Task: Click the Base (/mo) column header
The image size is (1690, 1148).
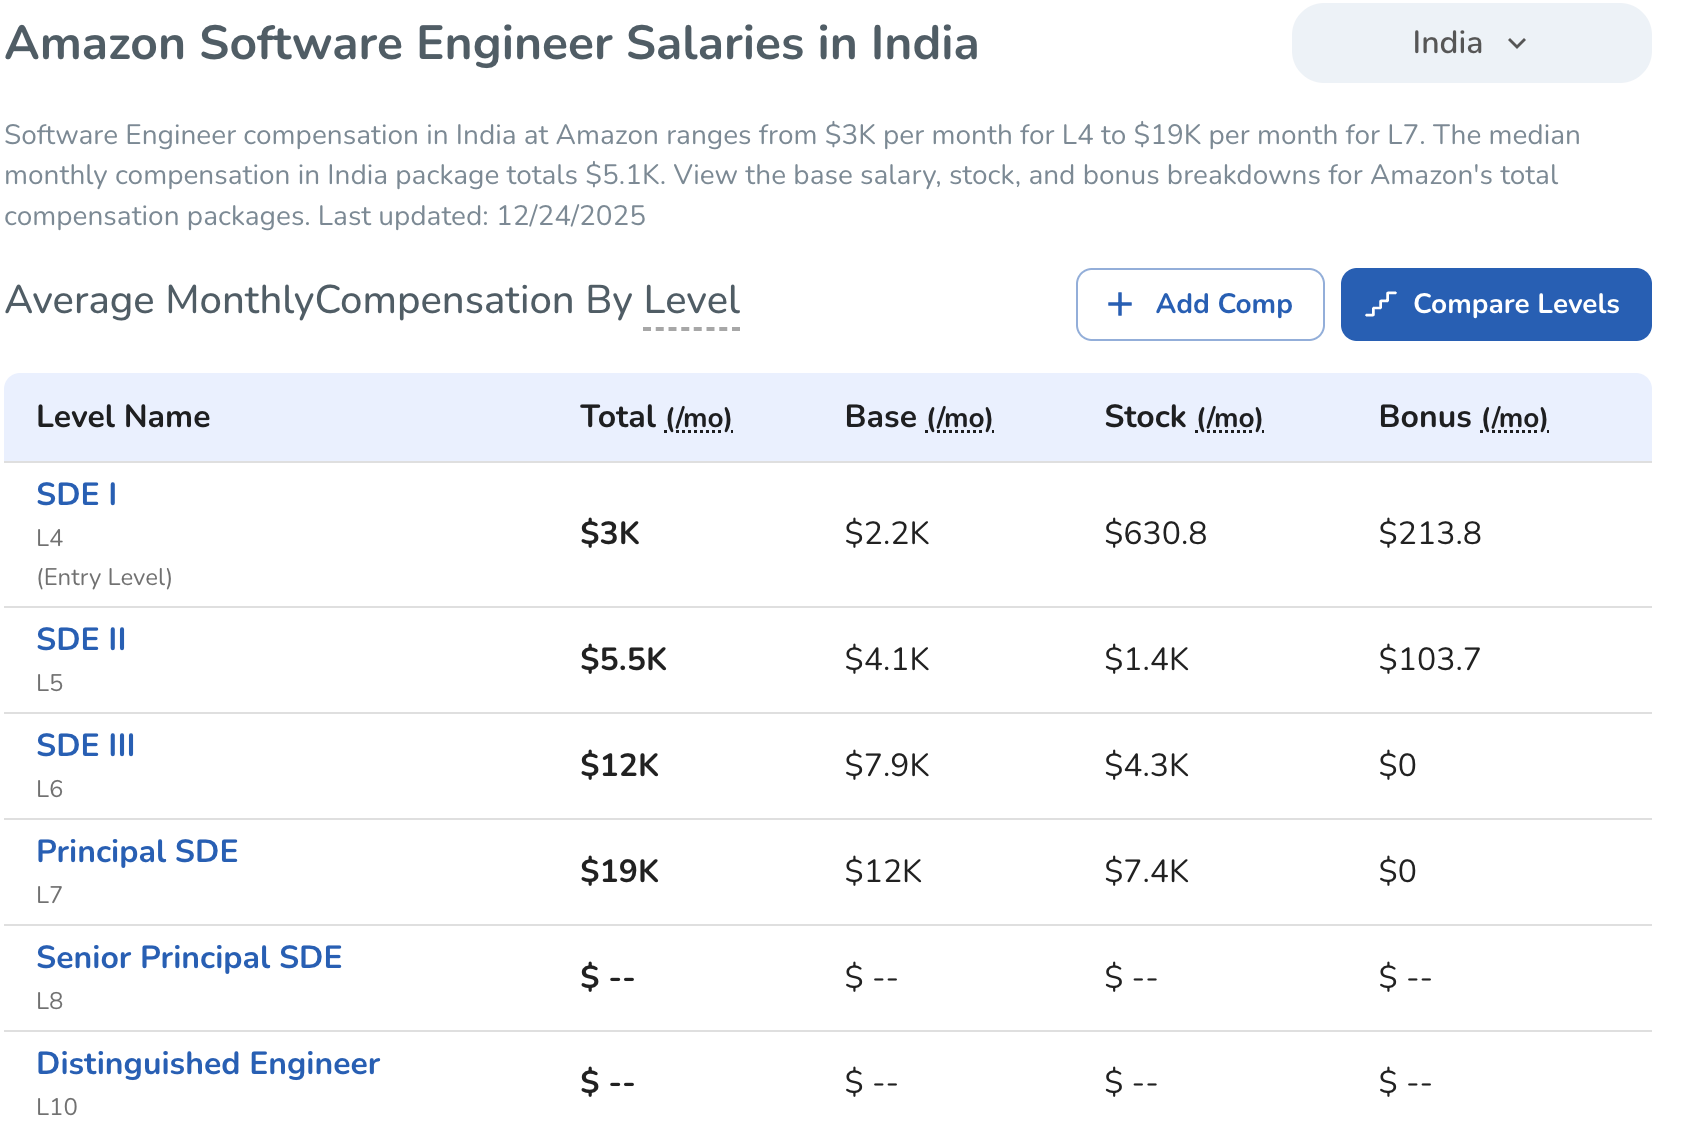Action: 918,417
